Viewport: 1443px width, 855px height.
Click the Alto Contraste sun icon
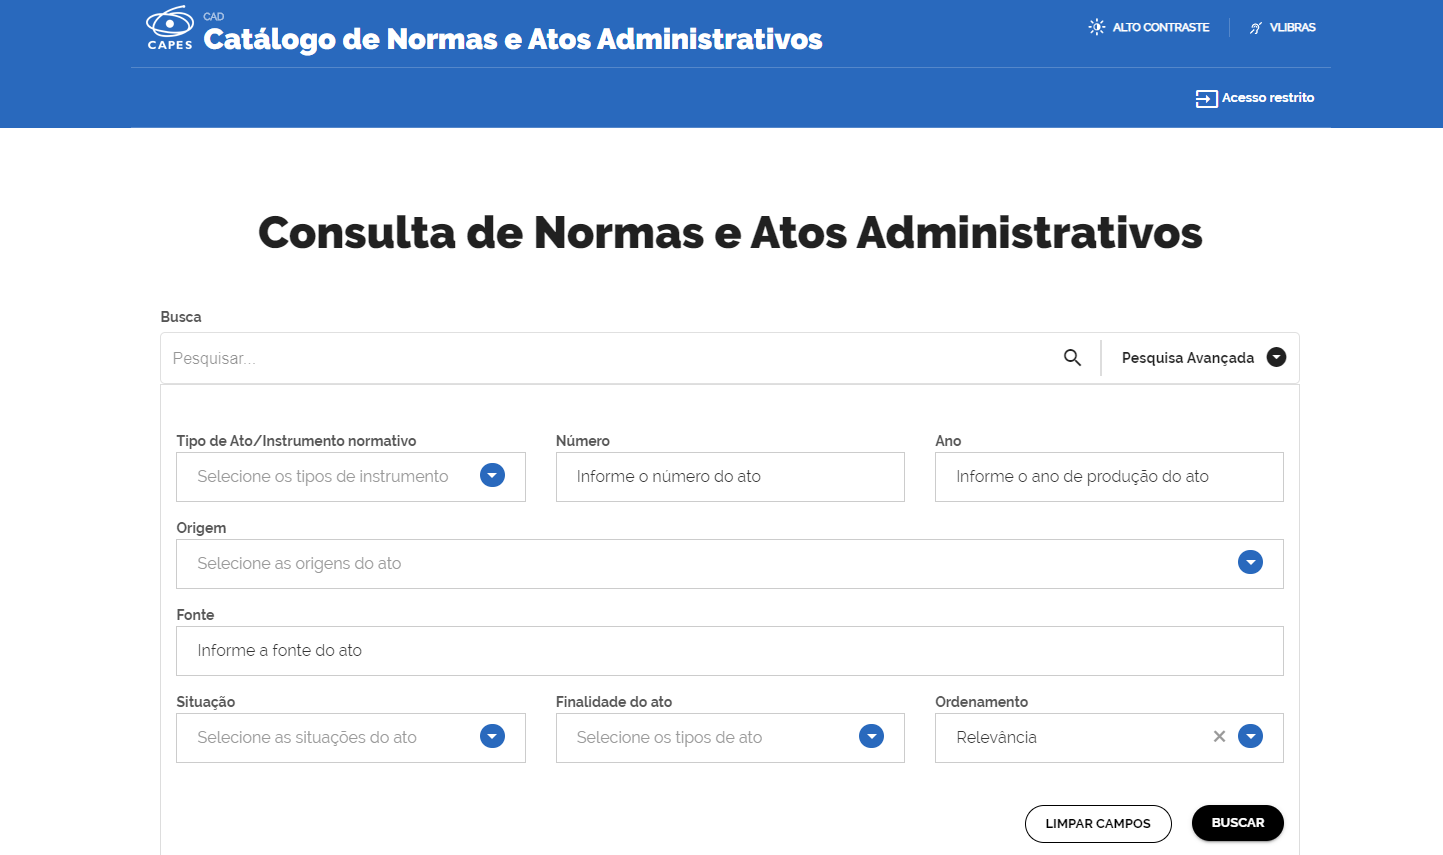(x=1097, y=27)
